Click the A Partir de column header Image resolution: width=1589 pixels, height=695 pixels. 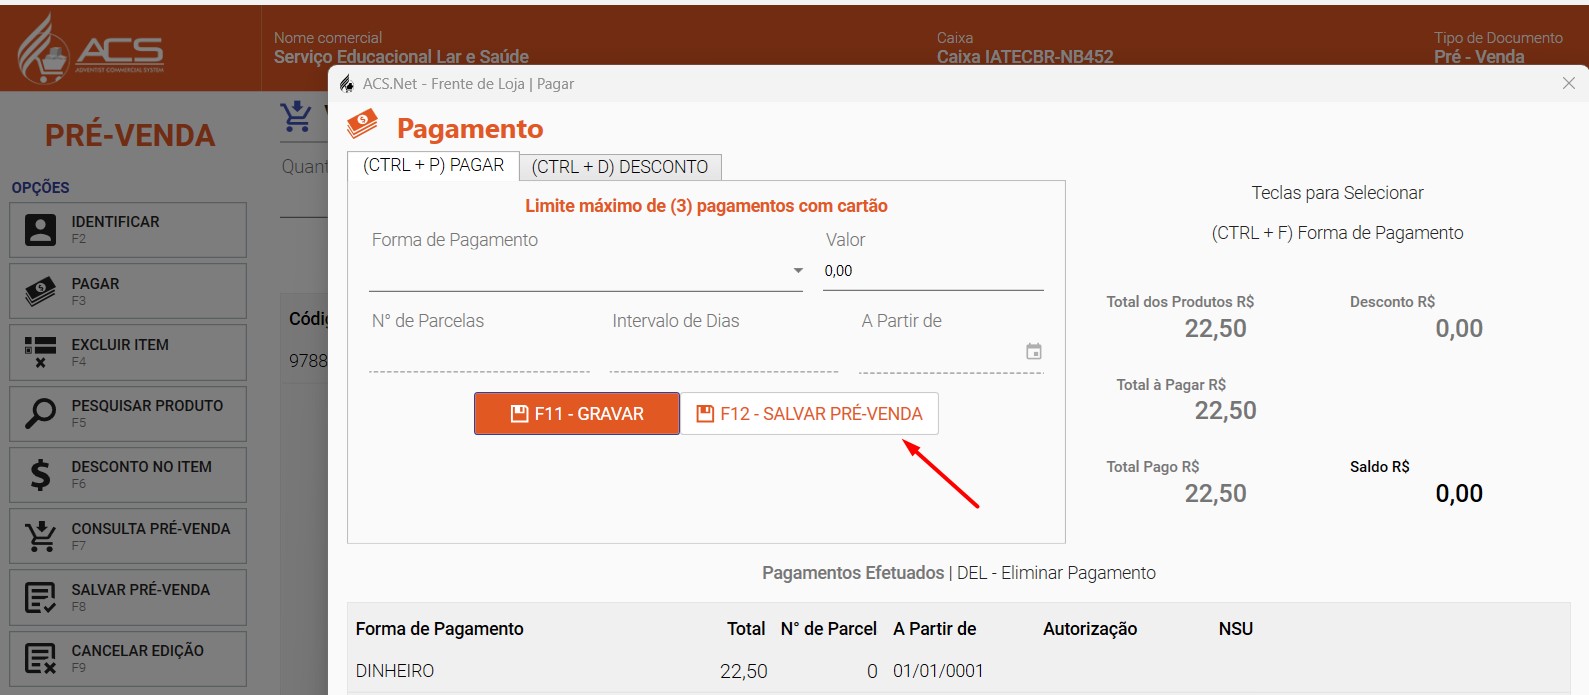(x=935, y=629)
